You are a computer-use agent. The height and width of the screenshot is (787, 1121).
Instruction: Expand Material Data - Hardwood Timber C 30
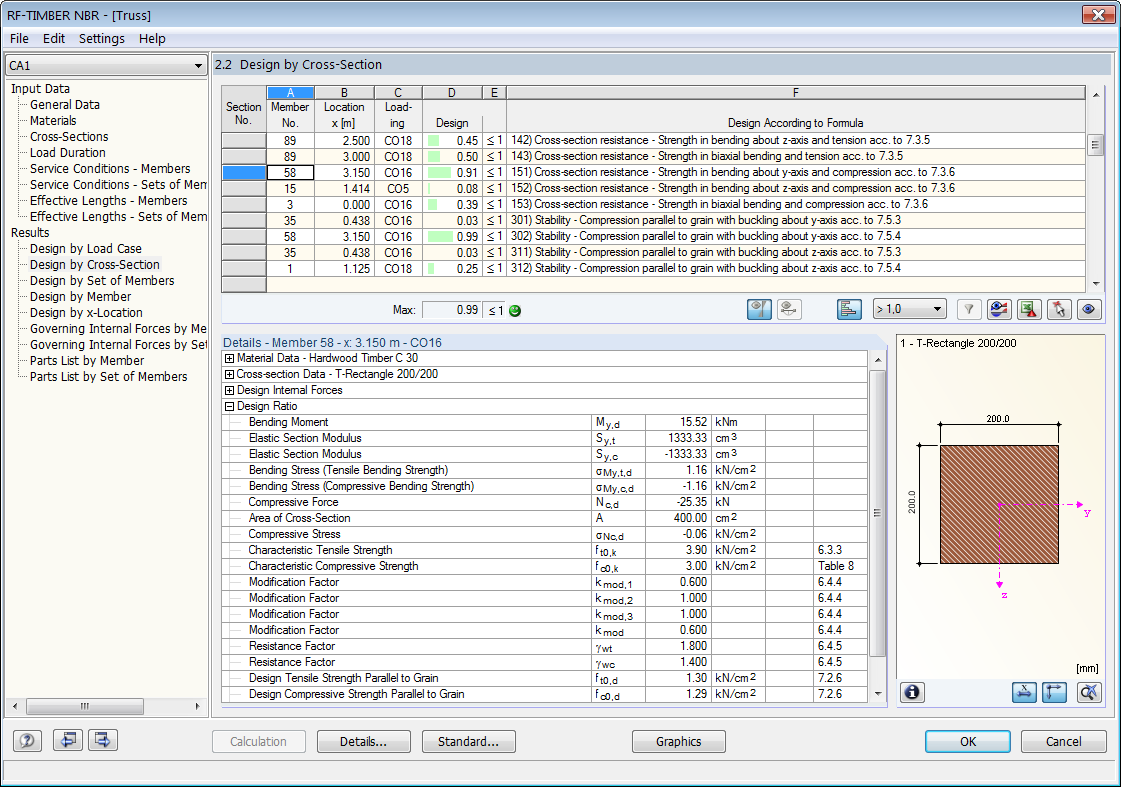tap(229, 358)
